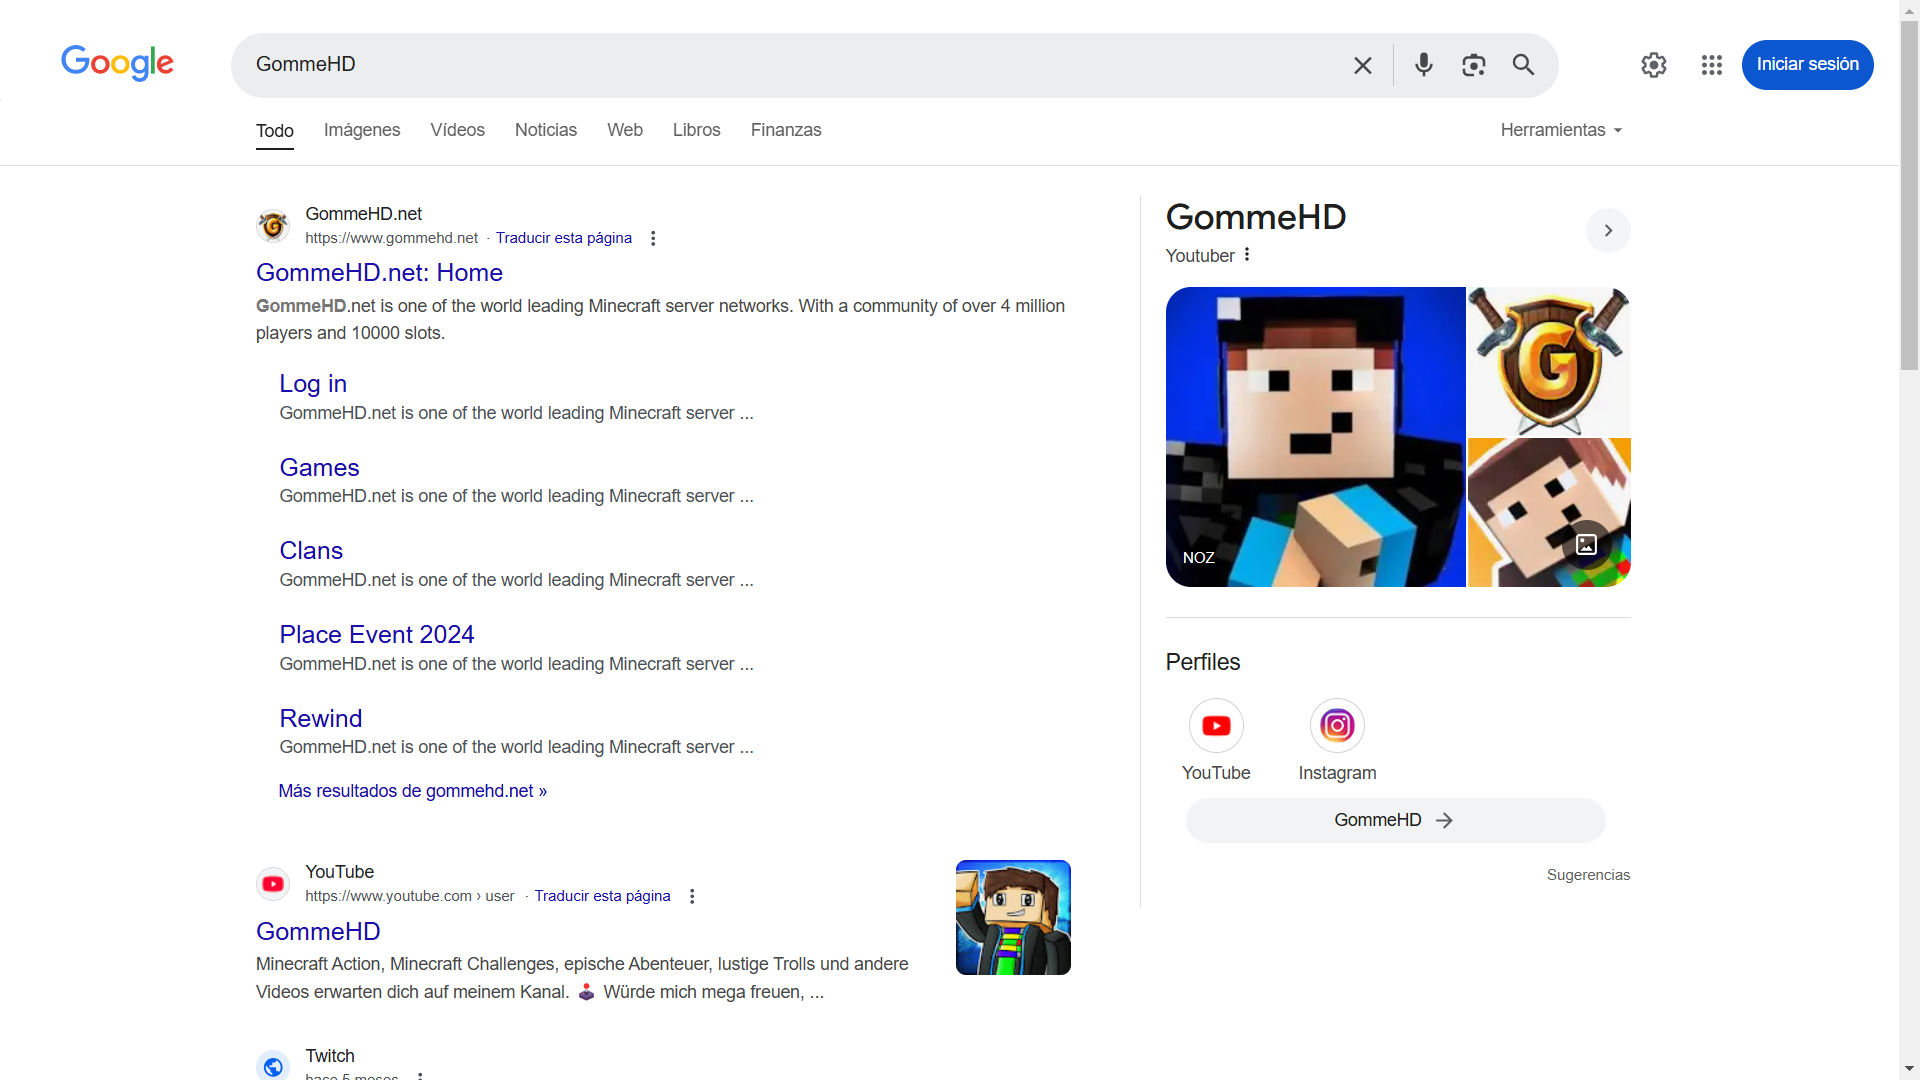Open GommeHD.net Home link
The width and height of the screenshot is (1920, 1080).
pos(378,272)
